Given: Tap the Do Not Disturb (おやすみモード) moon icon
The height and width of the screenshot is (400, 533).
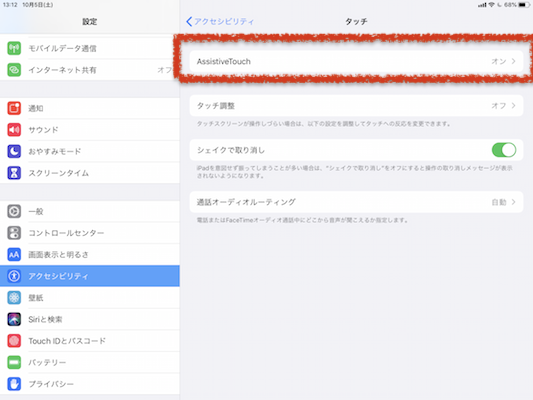Looking at the screenshot, I should (14, 151).
